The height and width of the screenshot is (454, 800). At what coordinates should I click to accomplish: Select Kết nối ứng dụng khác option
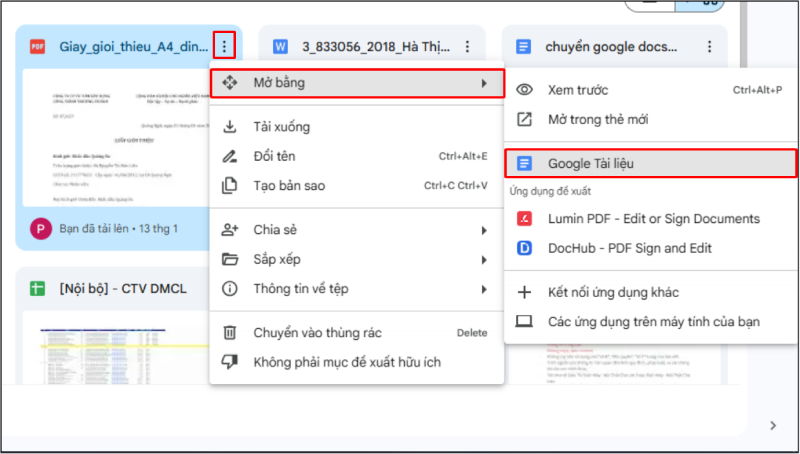[652, 292]
